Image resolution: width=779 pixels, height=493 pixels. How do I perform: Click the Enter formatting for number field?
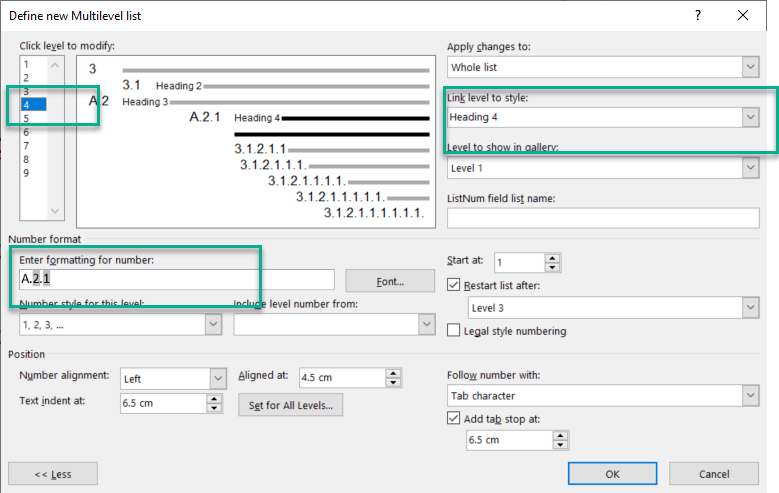[x=176, y=279]
